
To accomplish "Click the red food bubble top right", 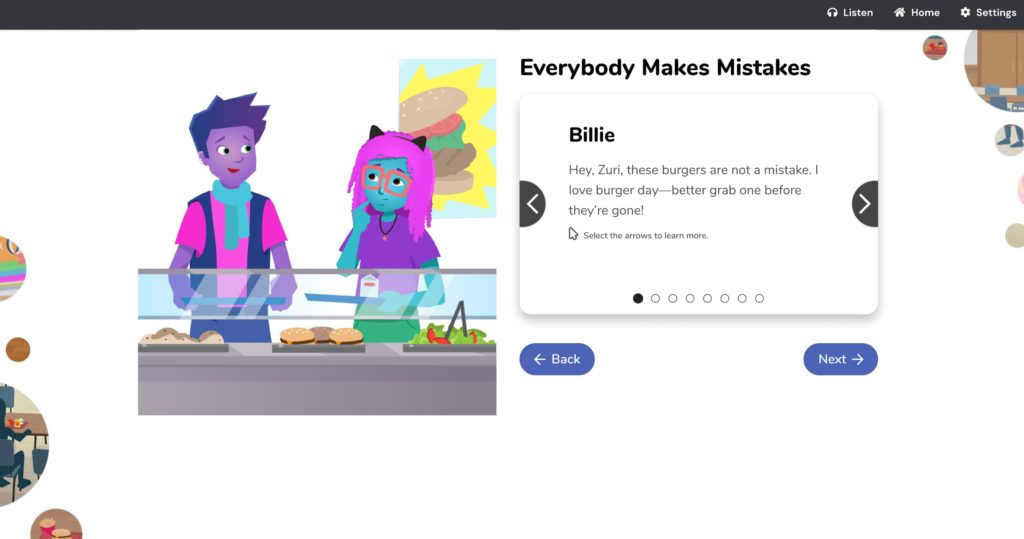I will 935,48.
